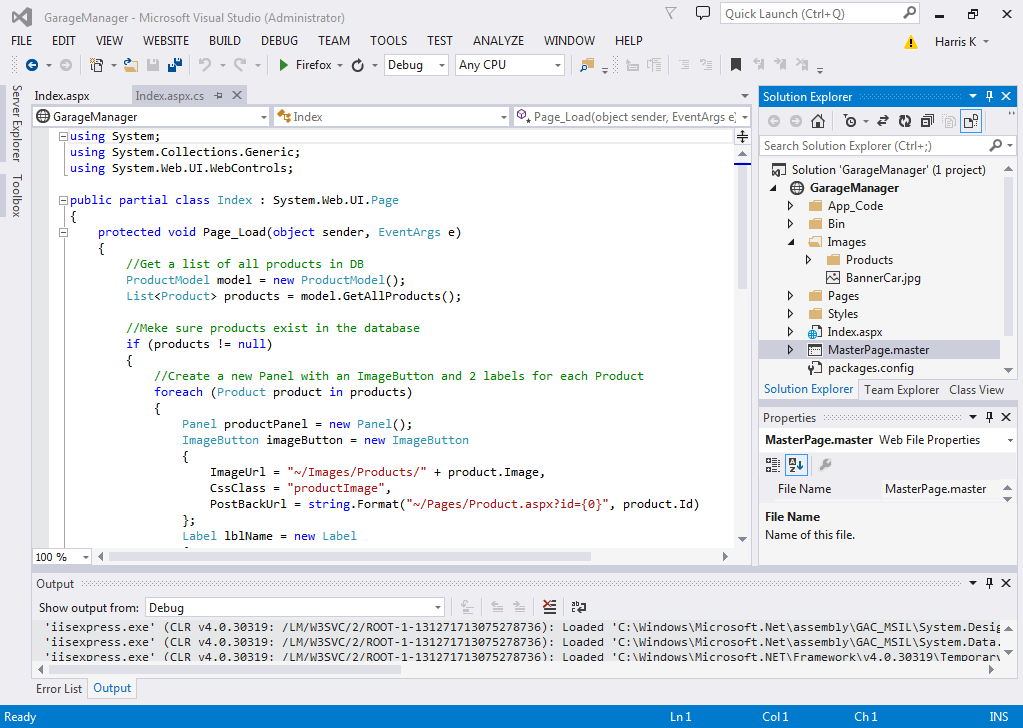Open the feedback speech bubble icon
1023x728 pixels.
coord(703,14)
